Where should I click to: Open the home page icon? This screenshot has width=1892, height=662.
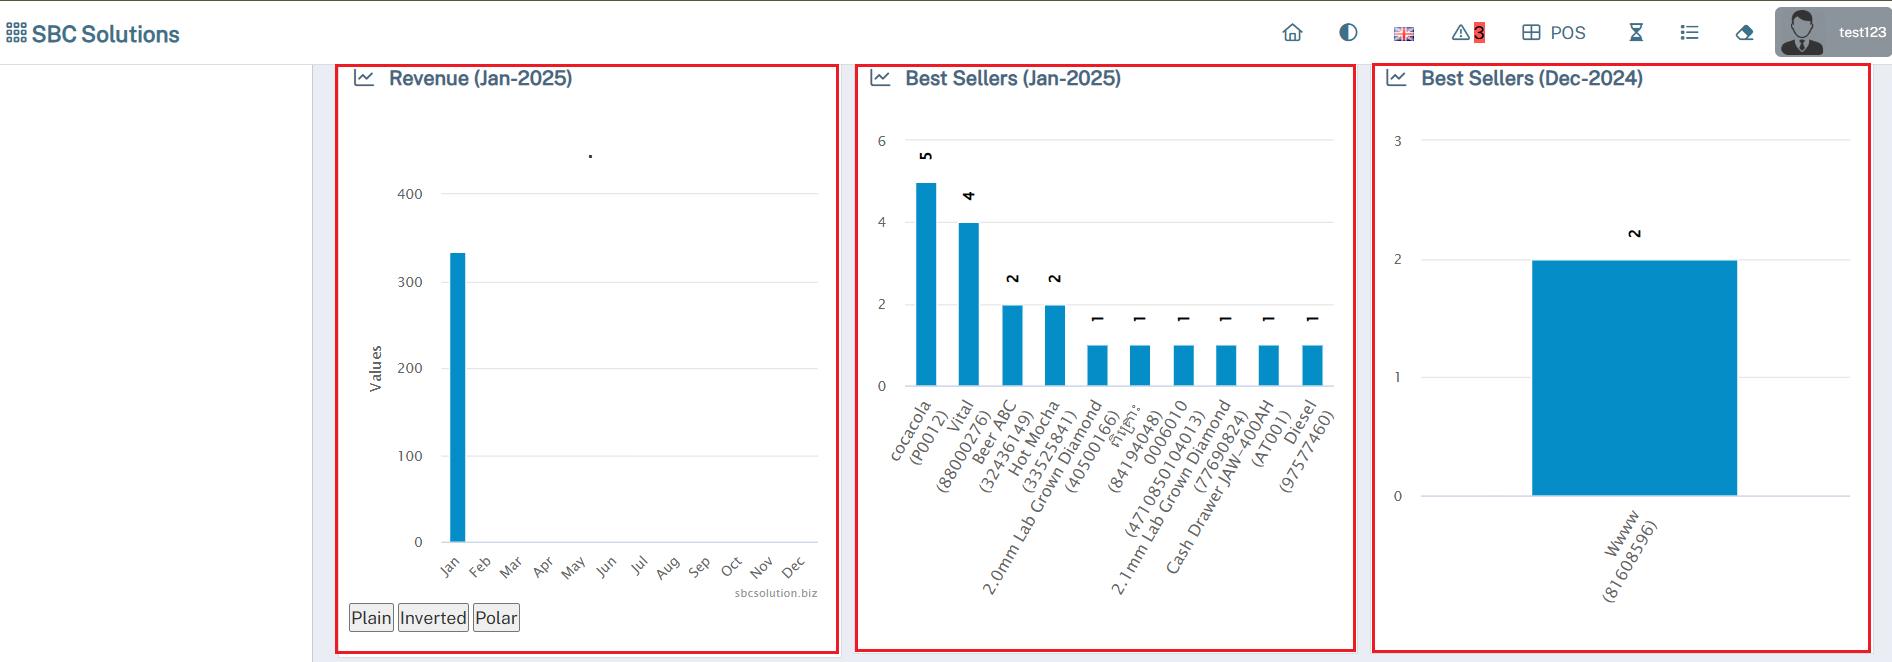coord(1292,33)
